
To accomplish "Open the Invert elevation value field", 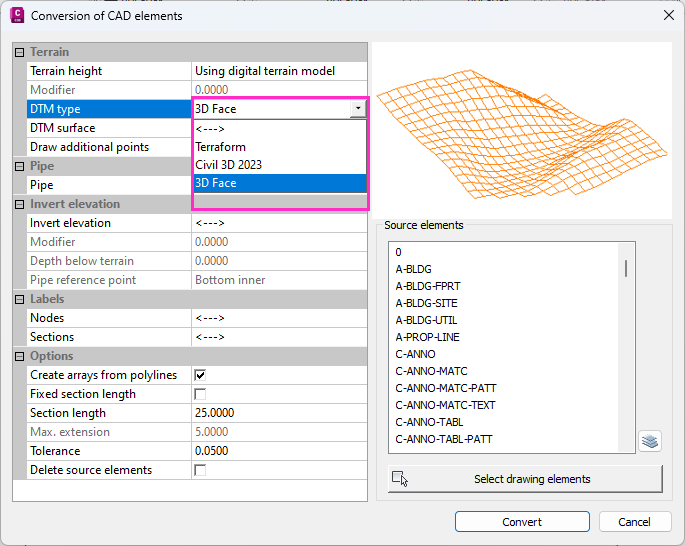I will tap(279, 223).
